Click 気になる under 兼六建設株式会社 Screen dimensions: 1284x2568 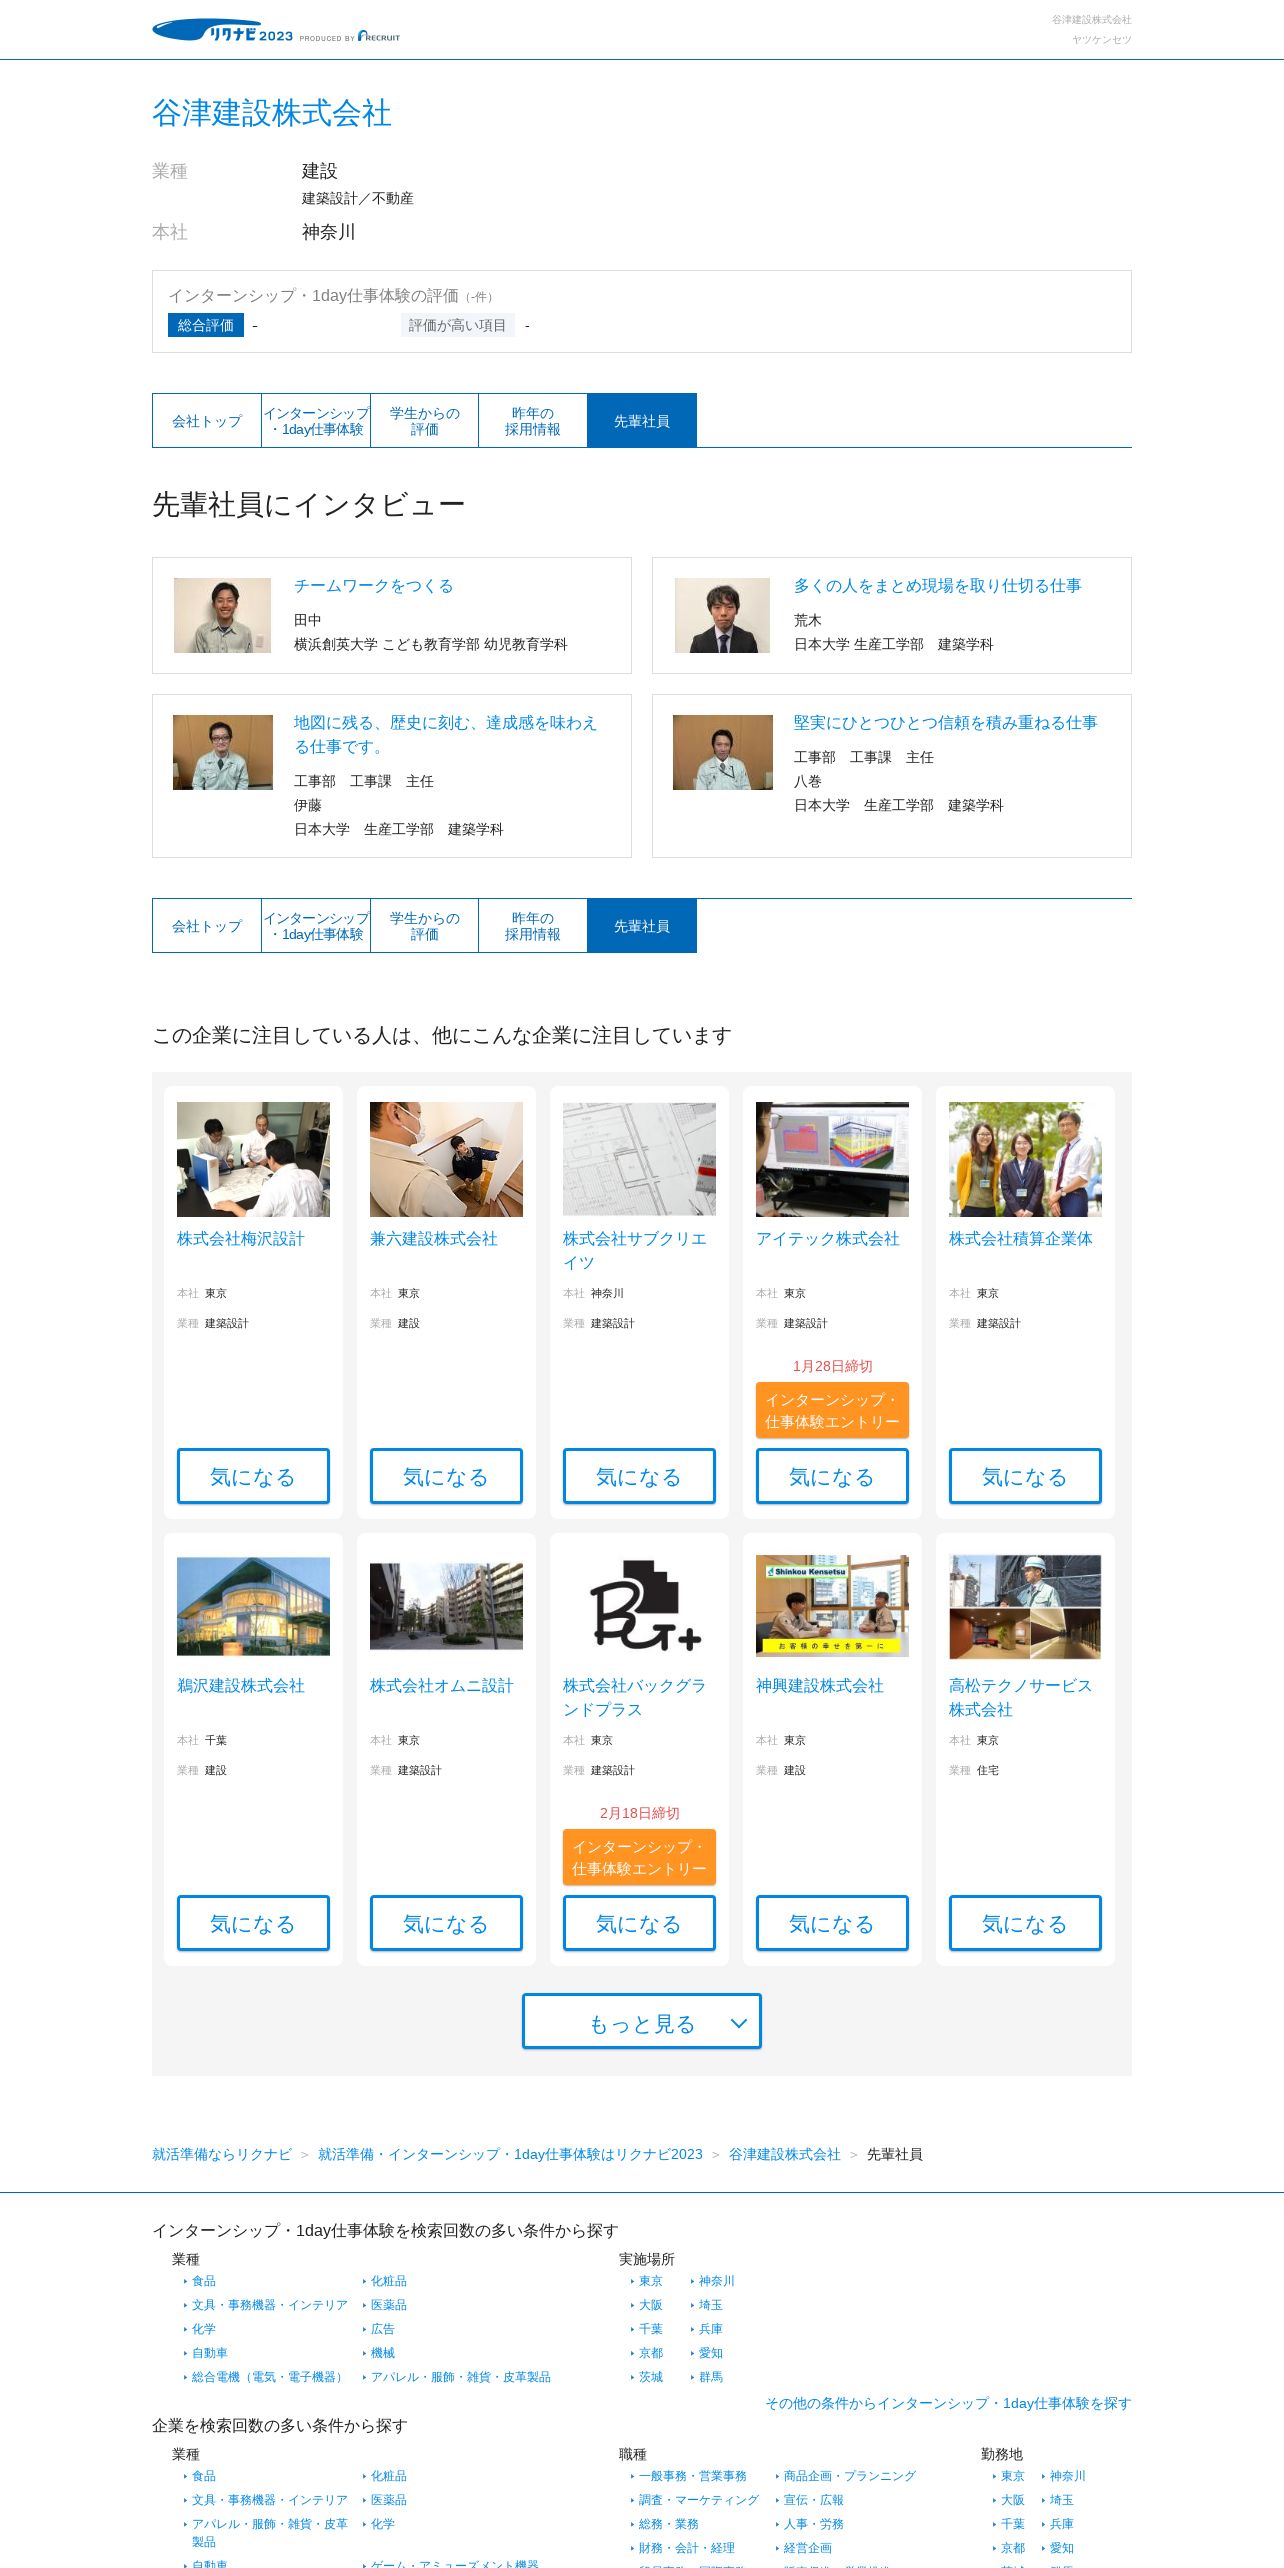[x=446, y=1476]
